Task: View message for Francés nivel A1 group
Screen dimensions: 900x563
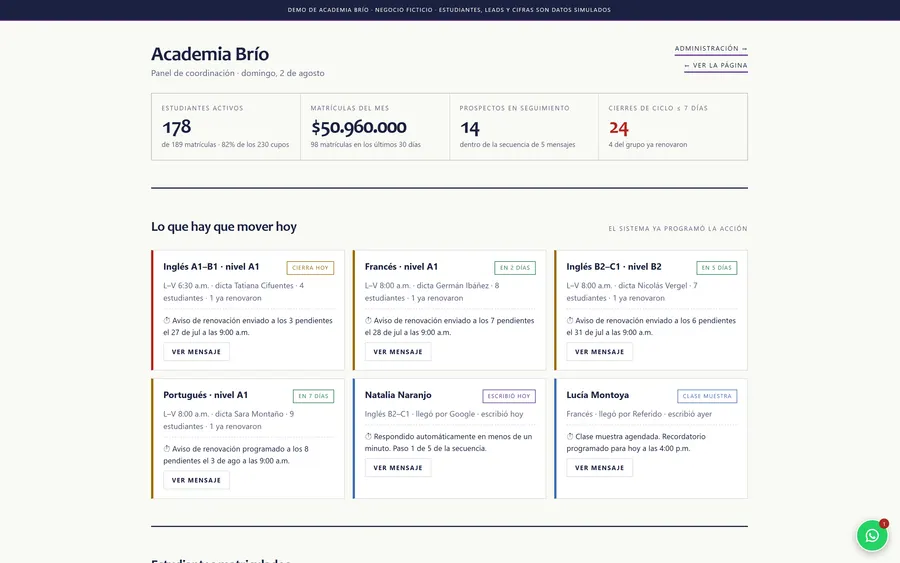Action: coord(398,352)
